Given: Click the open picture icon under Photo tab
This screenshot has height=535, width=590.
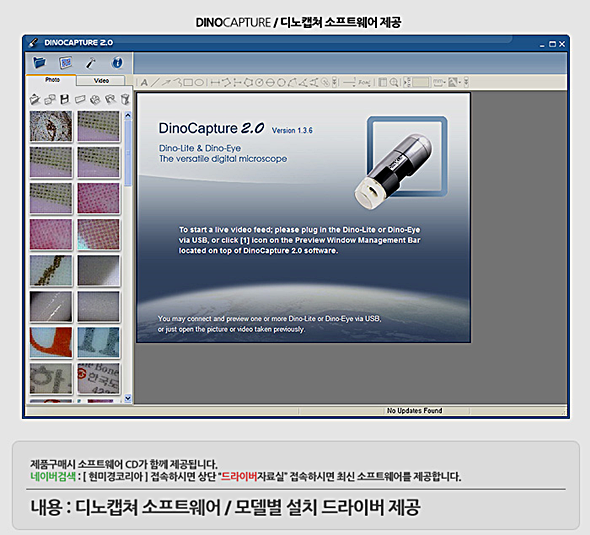Looking at the screenshot, I should click(35, 99).
